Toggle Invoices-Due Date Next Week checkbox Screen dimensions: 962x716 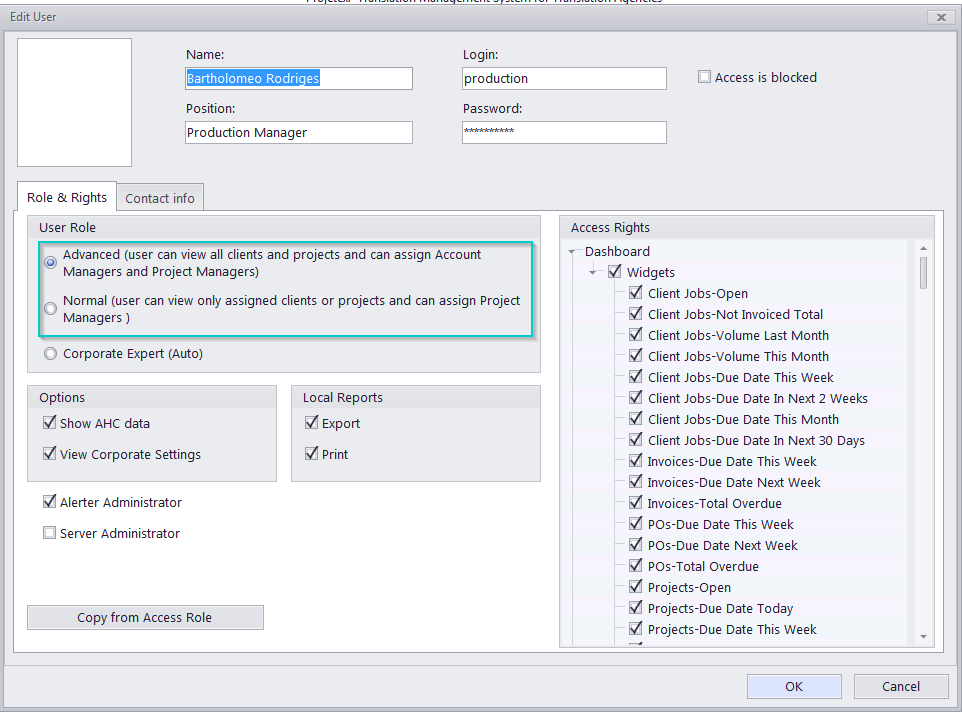[636, 482]
